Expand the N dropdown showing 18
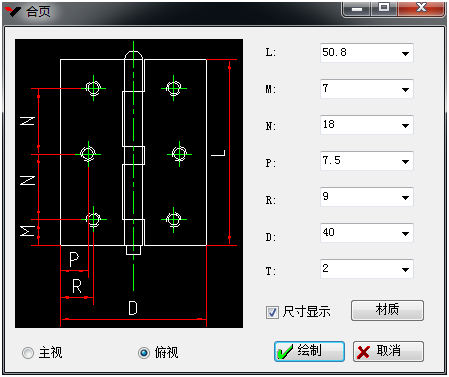The image size is (449, 377). (405, 125)
